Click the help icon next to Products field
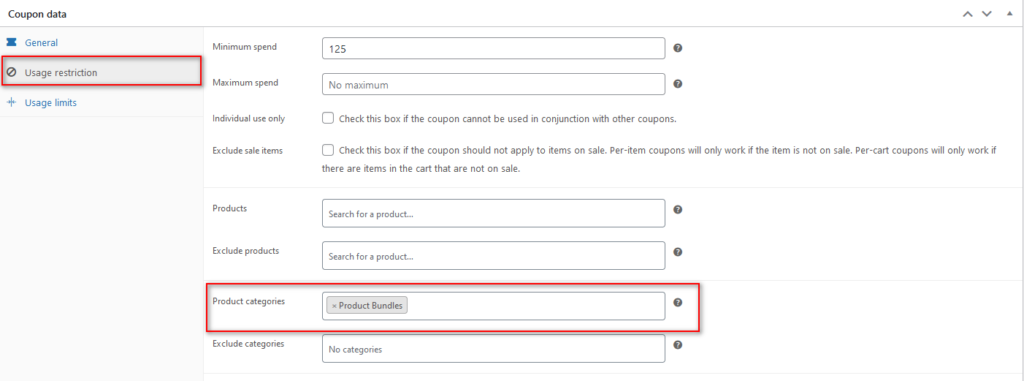The height and width of the screenshot is (381, 1024). (x=678, y=210)
